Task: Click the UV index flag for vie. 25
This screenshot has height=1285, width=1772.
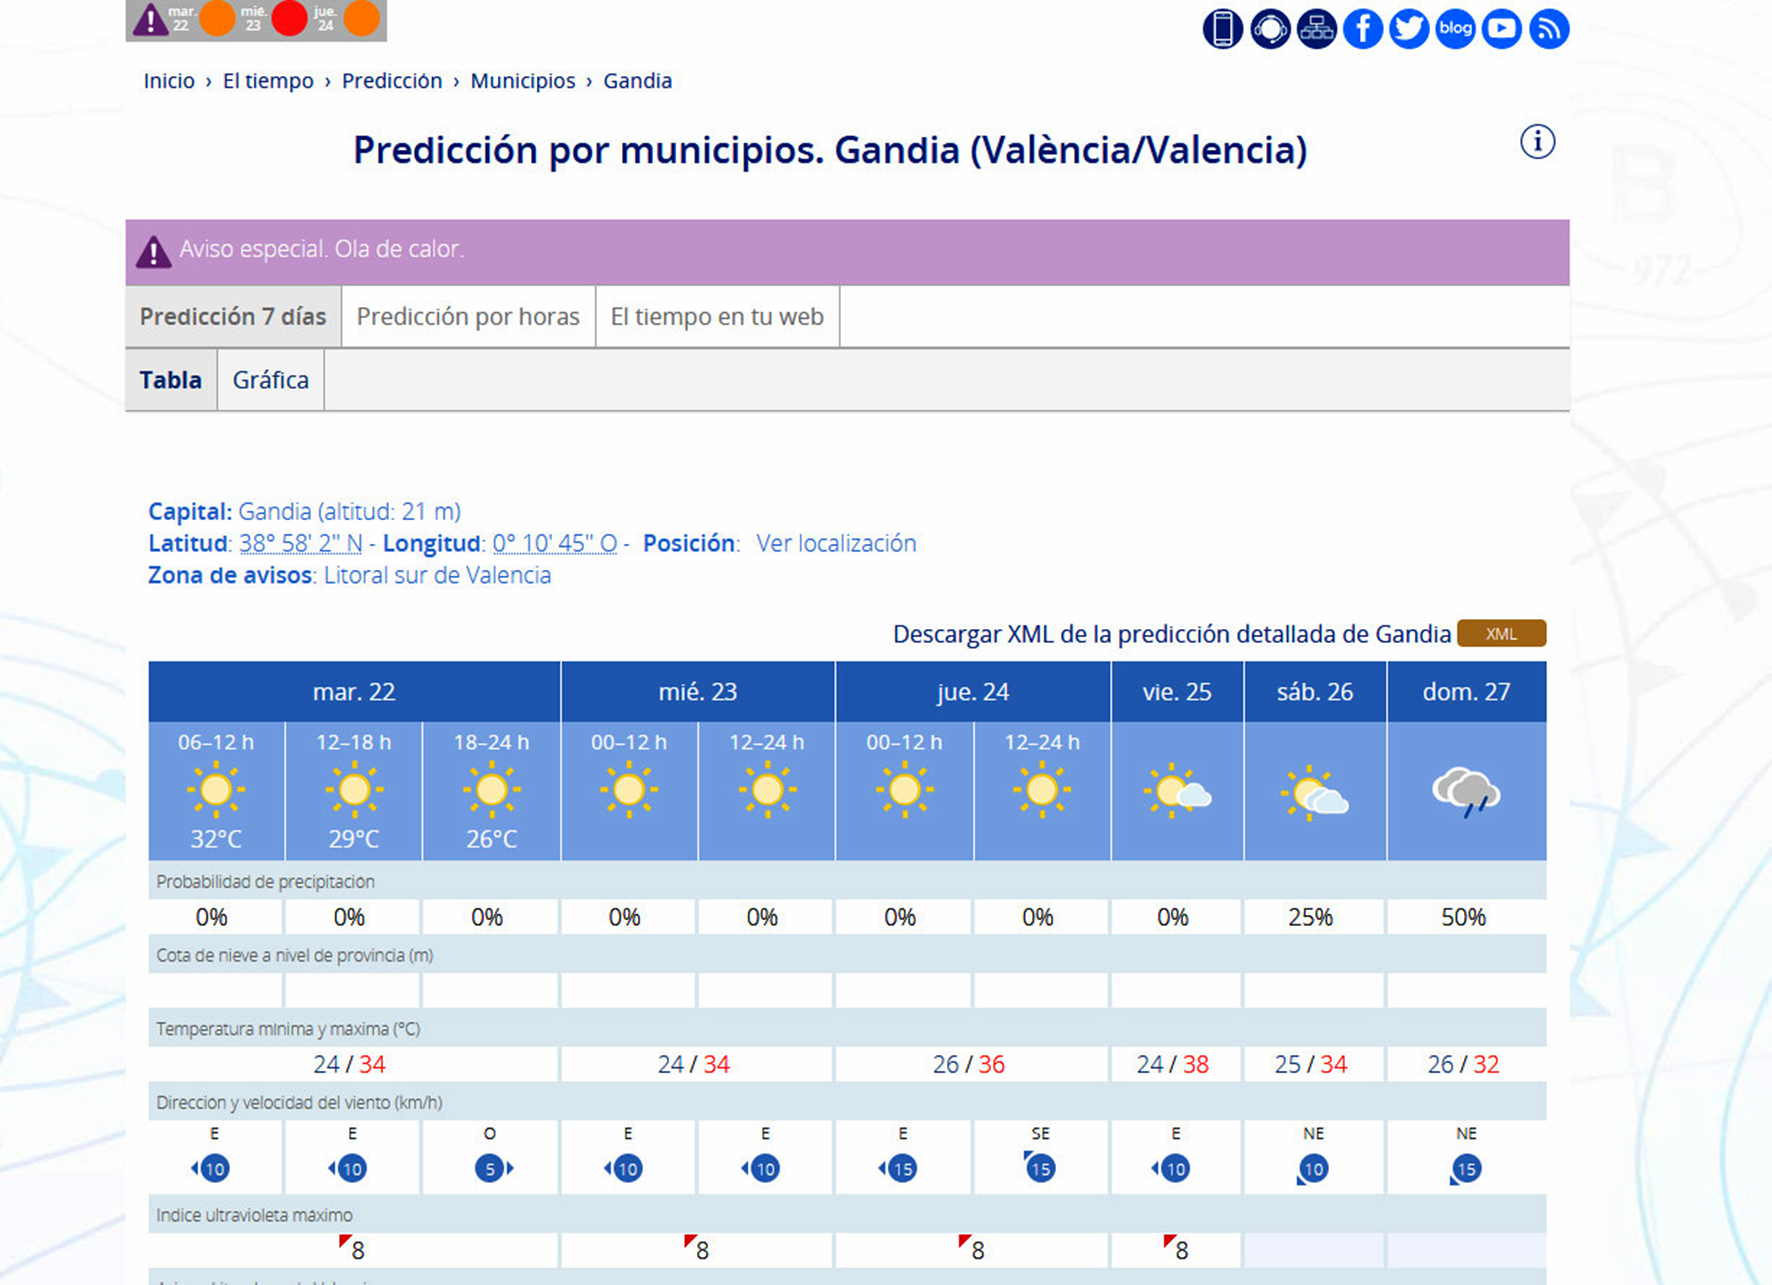Action: coord(1169,1242)
